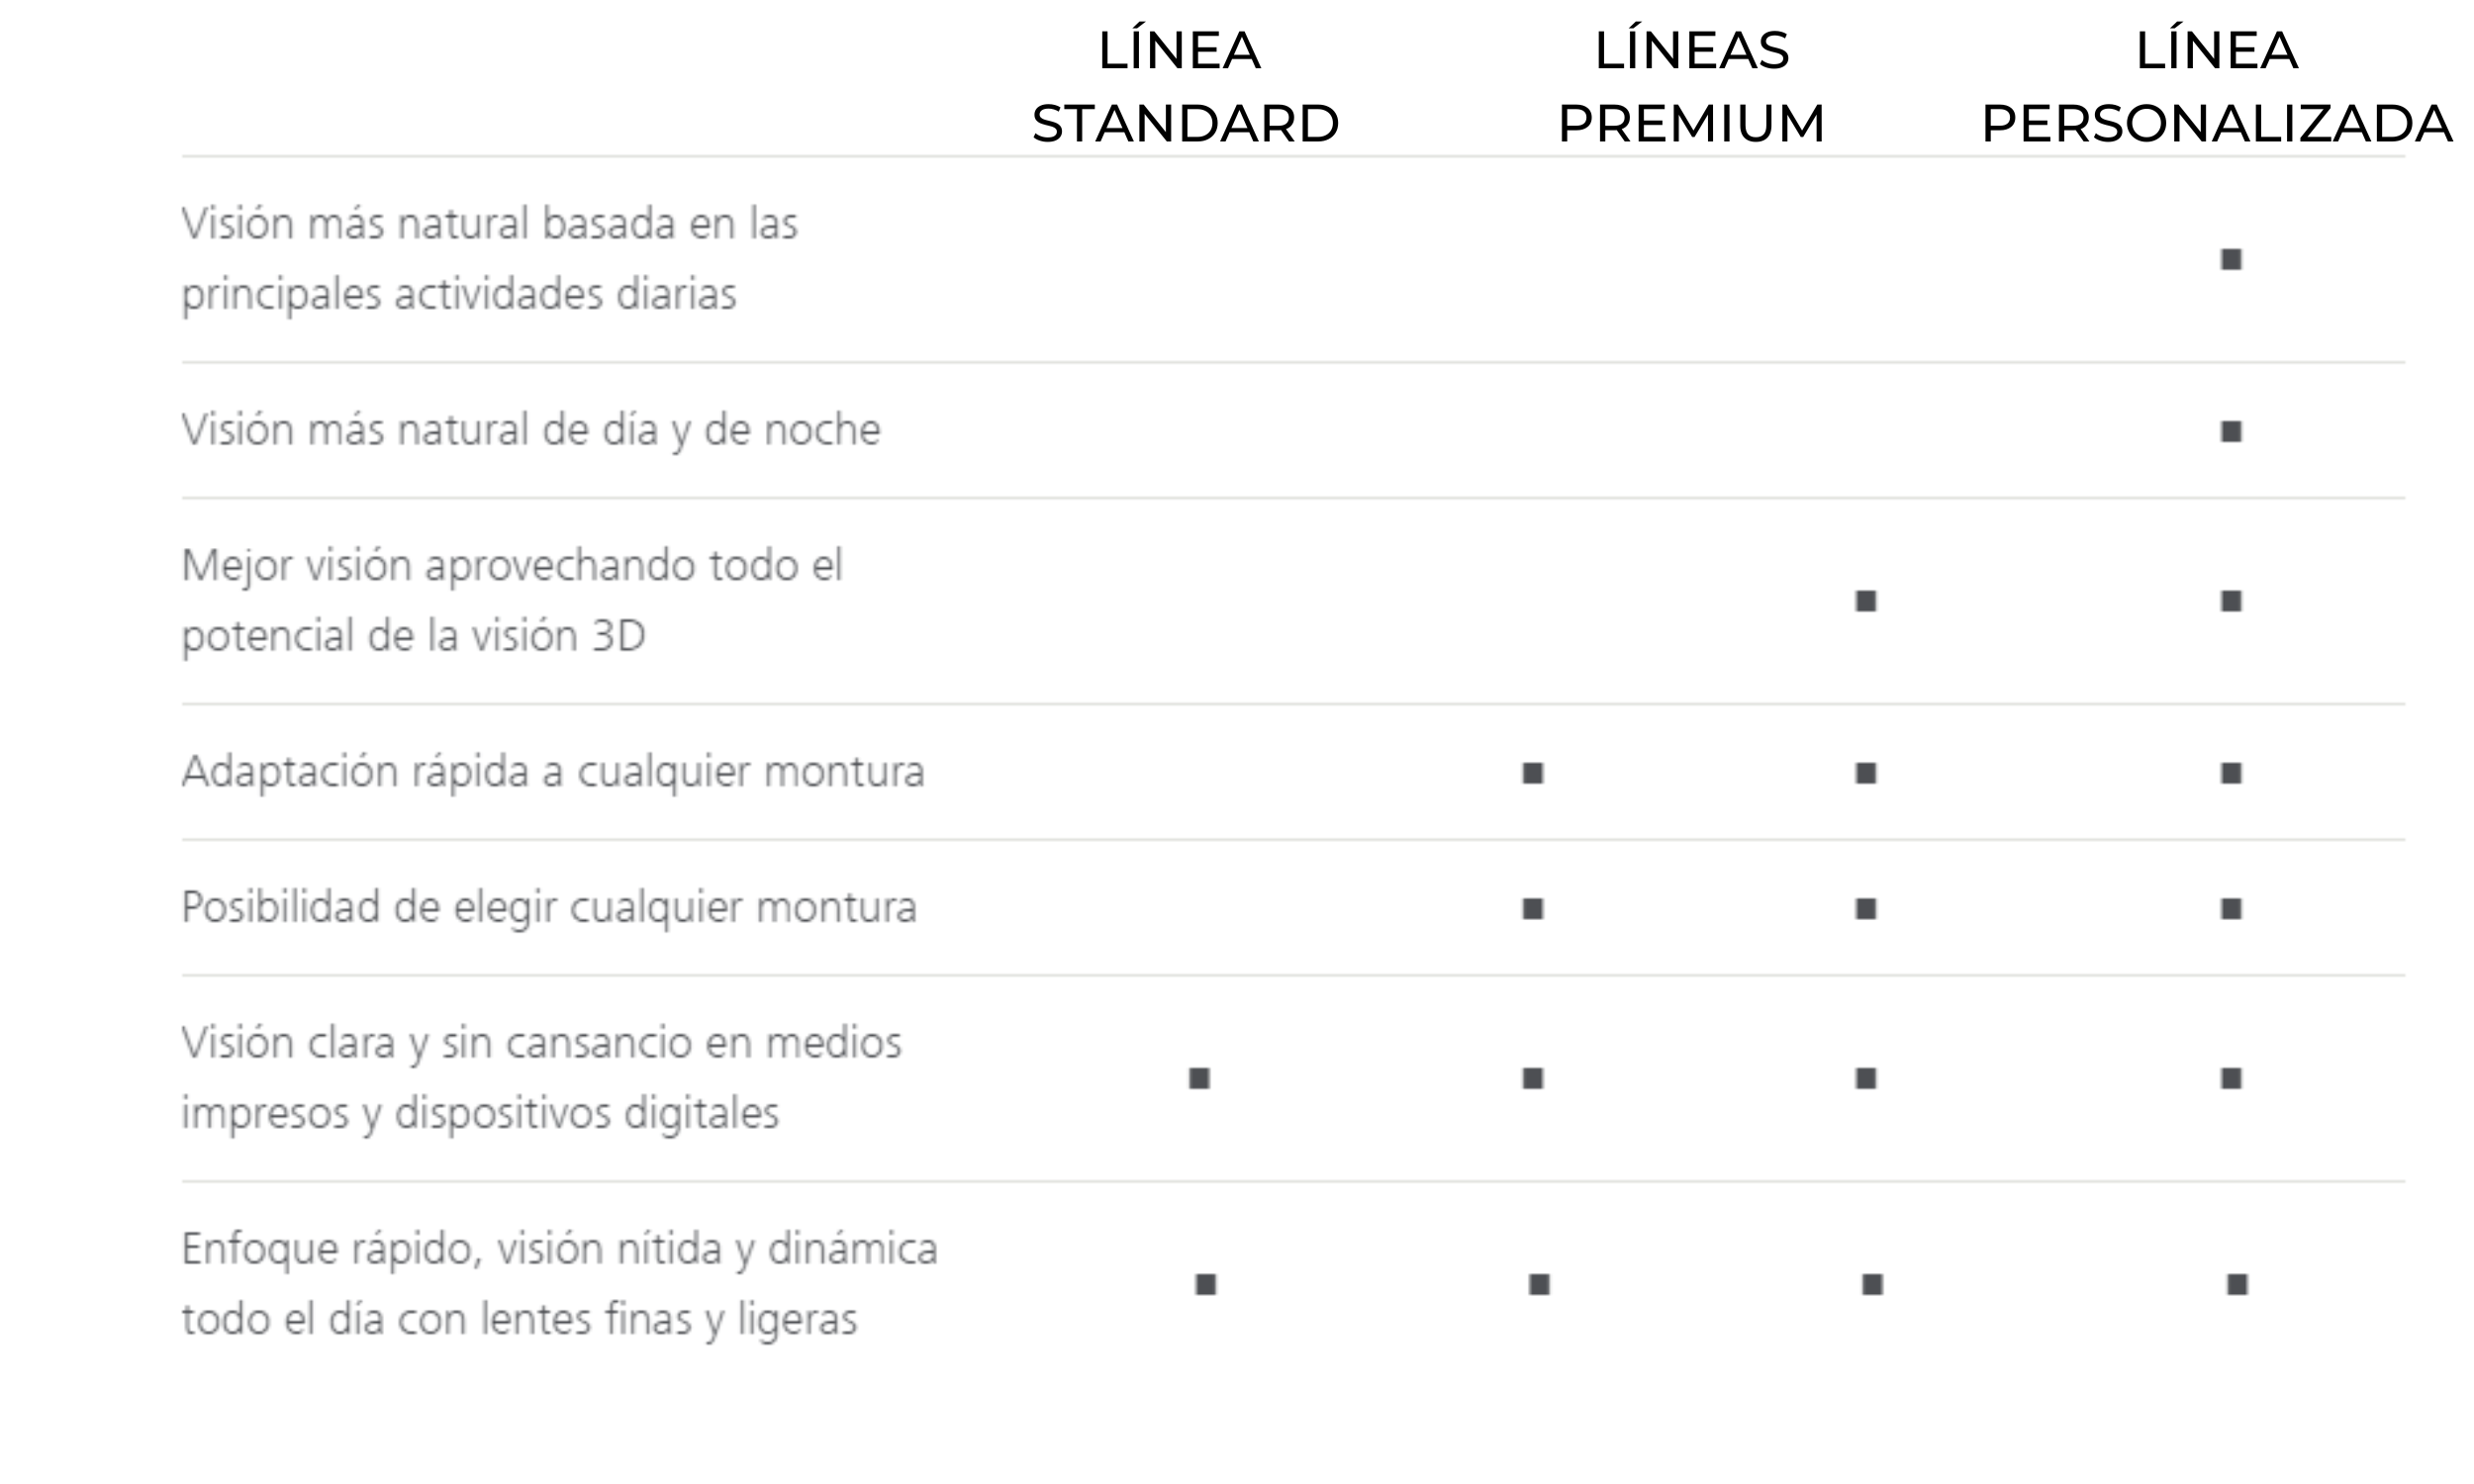Viewport: 2474px width, 1484px height.
Task: Click the Personalizada marker in the 'Visión clara' row
Action: [x=2231, y=1079]
